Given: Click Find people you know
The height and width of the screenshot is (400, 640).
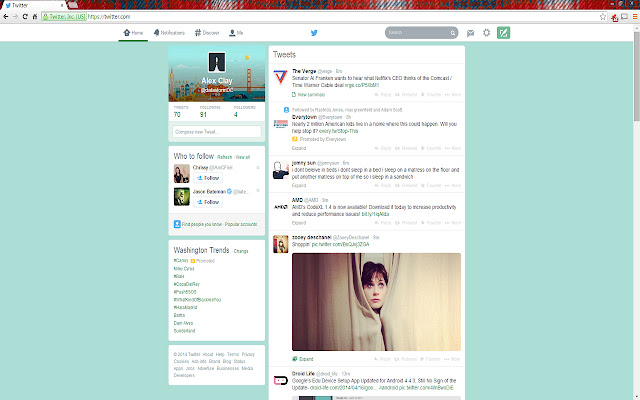Looking at the screenshot, I should [x=202, y=224].
